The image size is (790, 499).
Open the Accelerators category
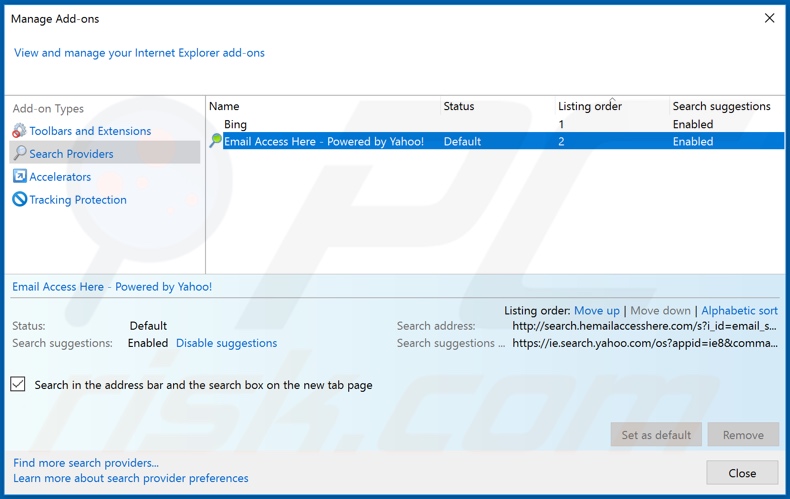(x=60, y=177)
